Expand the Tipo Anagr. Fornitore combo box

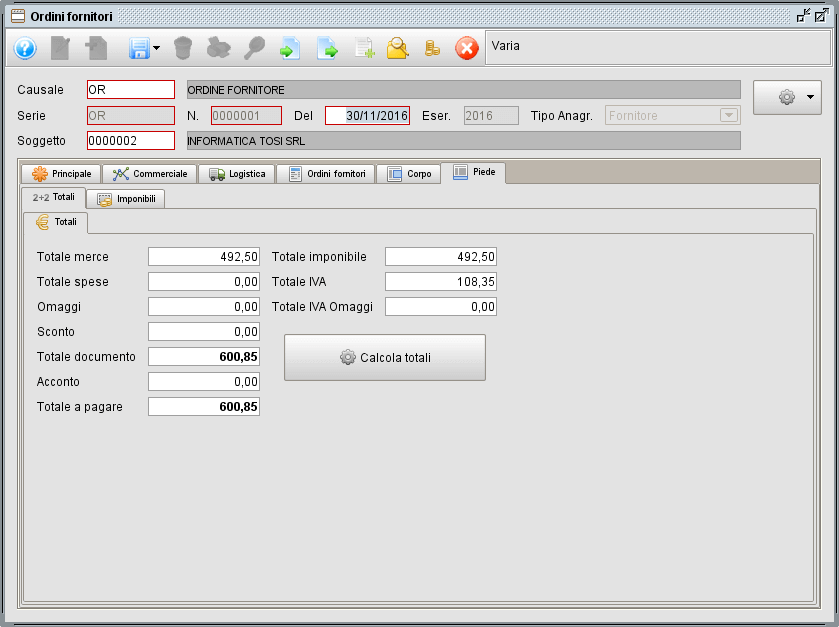728,115
